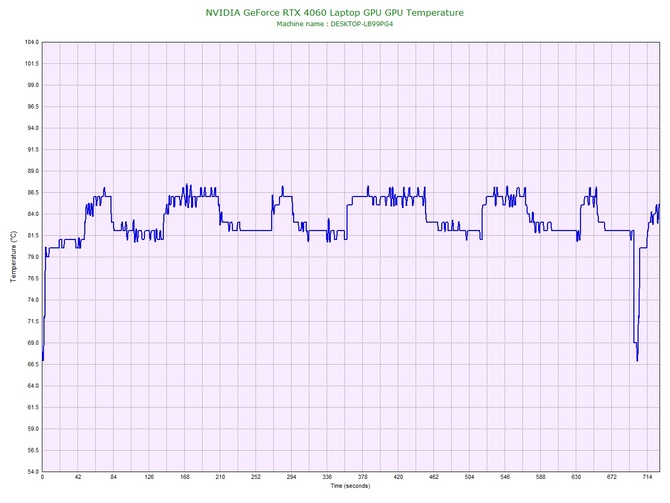Click the 86.5 y-axis value
Image resolution: width=670 pixels, height=503 pixels.
(x=32, y=193)
